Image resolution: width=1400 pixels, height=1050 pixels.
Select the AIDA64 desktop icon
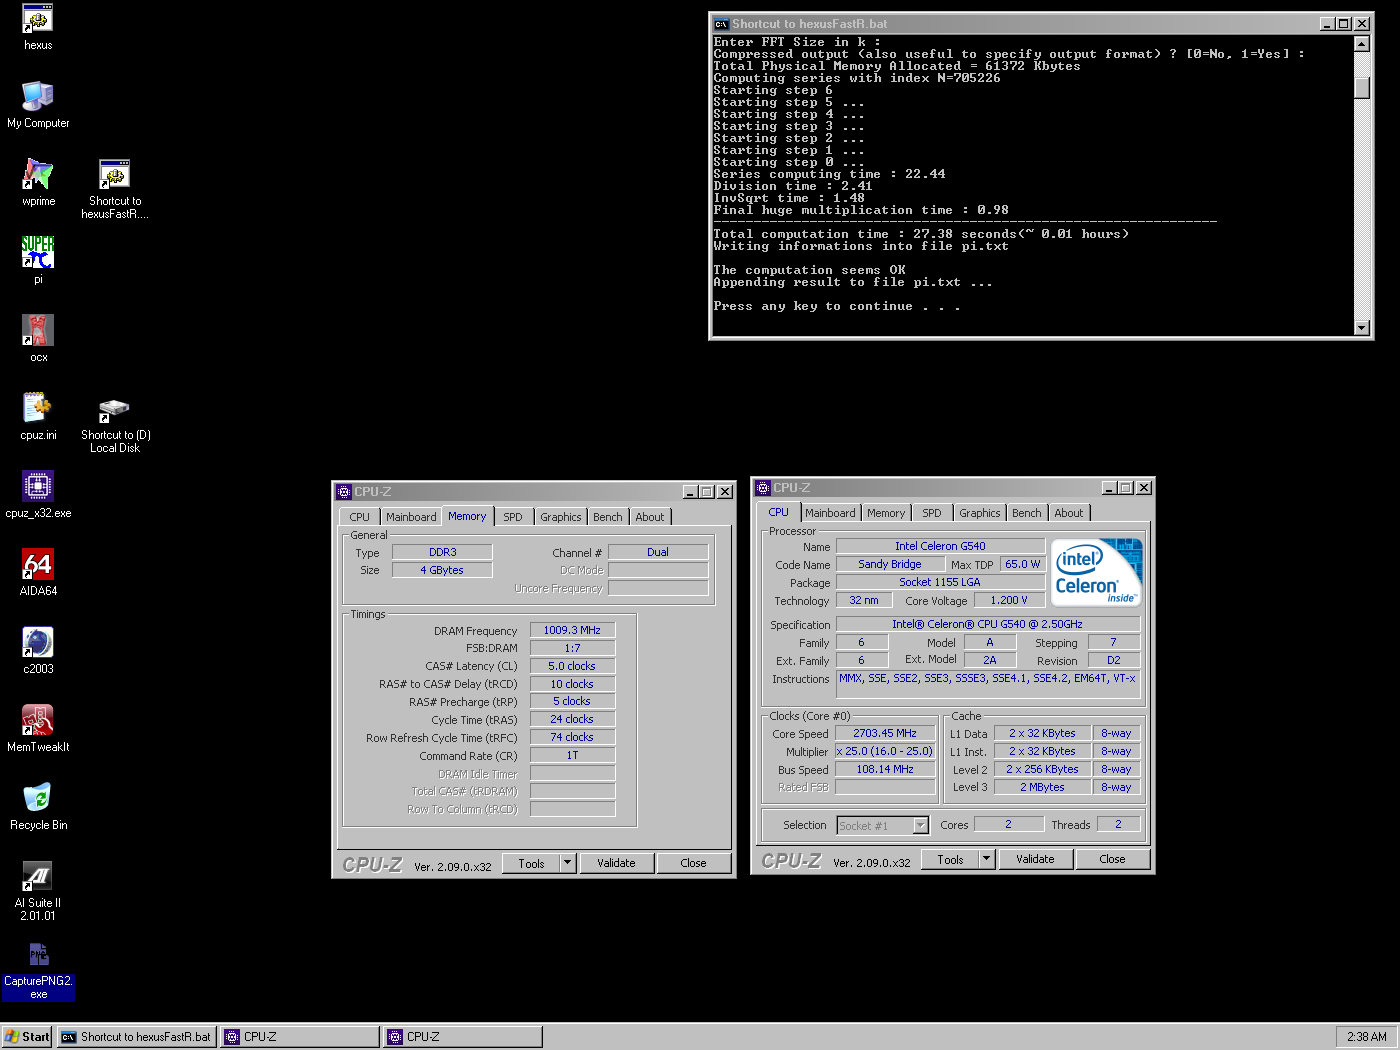pyautogui.click(x=38, y=572)
